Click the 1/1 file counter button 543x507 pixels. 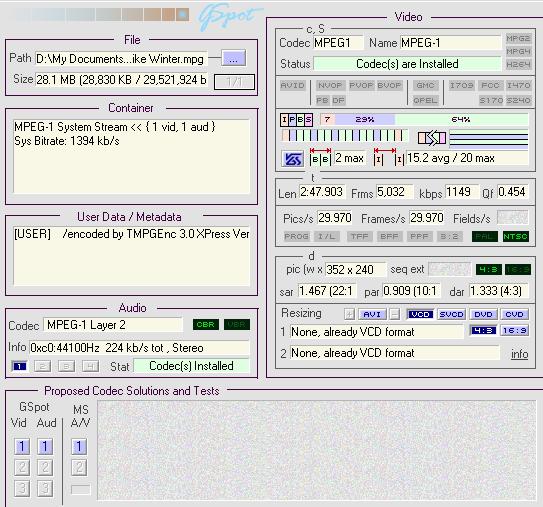tap(234, 82)
